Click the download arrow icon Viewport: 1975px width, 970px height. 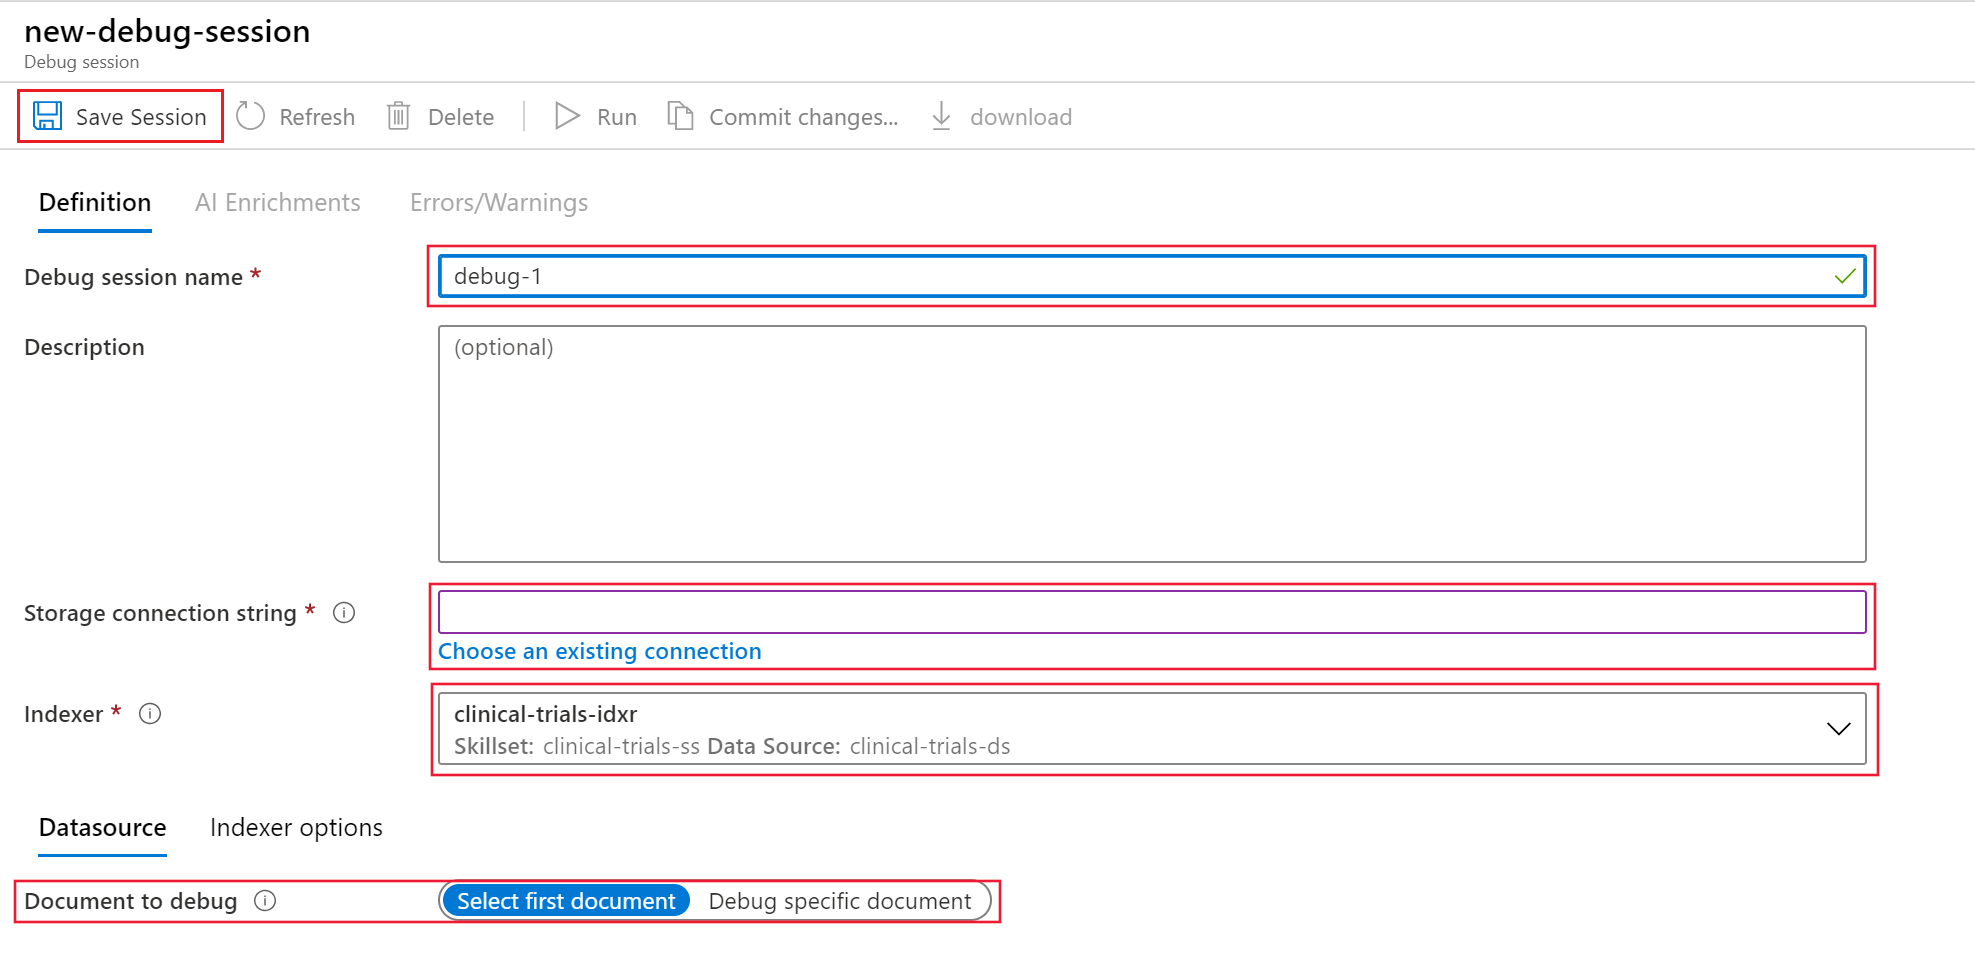click(x=941, y=116)
